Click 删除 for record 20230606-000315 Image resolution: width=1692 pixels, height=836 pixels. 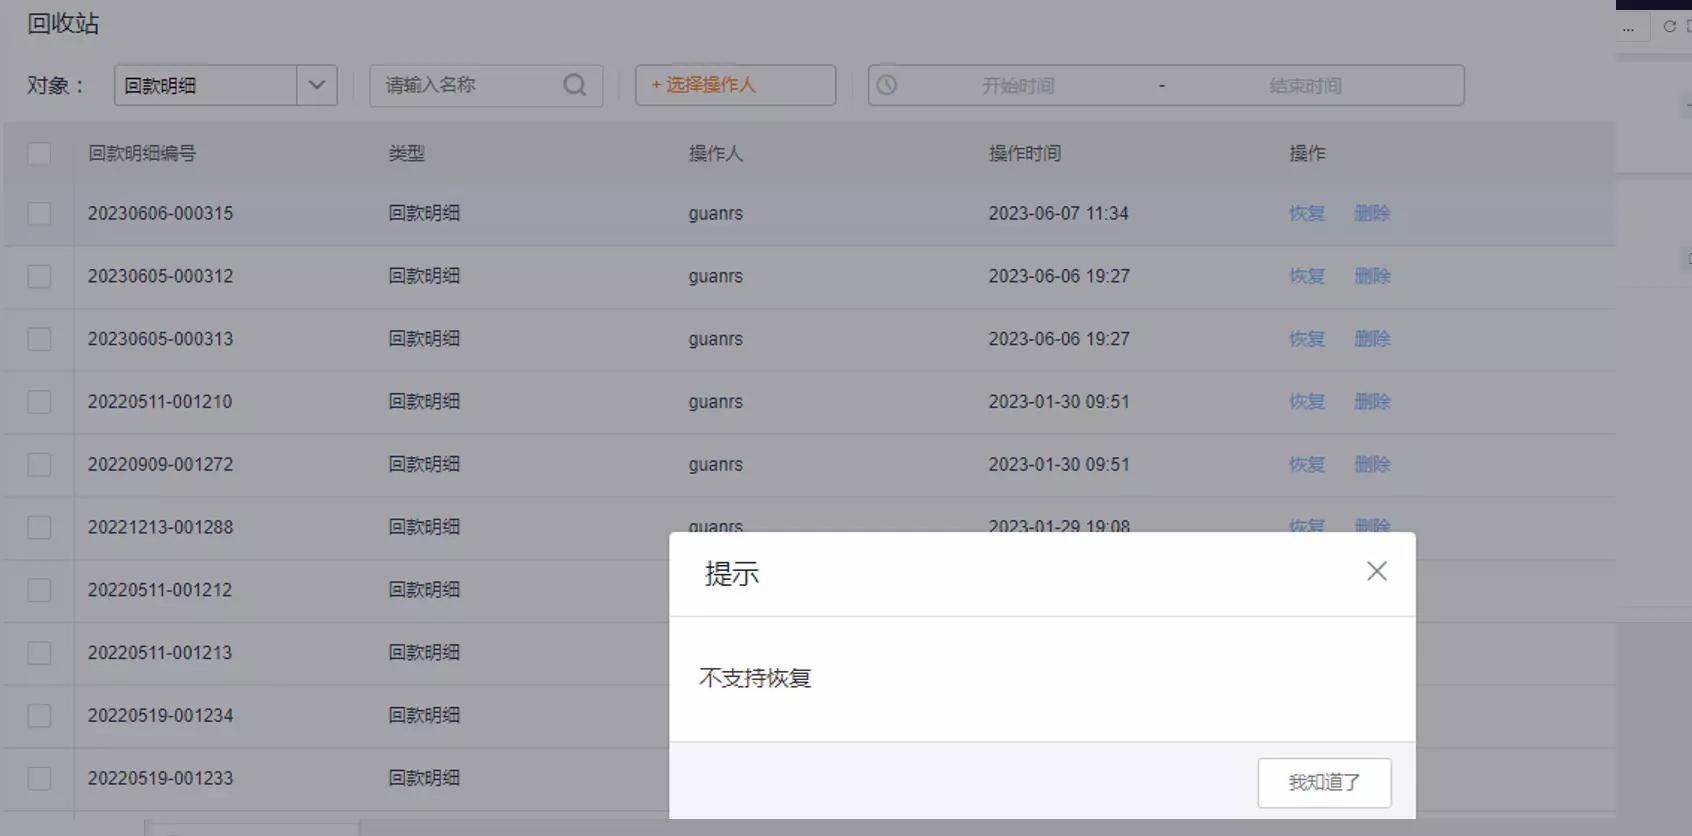click(1372, 213)
